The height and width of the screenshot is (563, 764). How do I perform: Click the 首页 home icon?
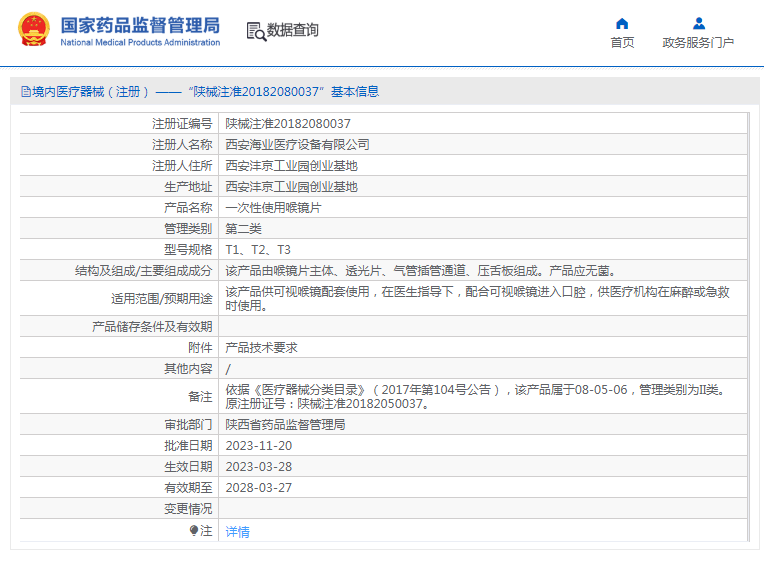[622, 23]
